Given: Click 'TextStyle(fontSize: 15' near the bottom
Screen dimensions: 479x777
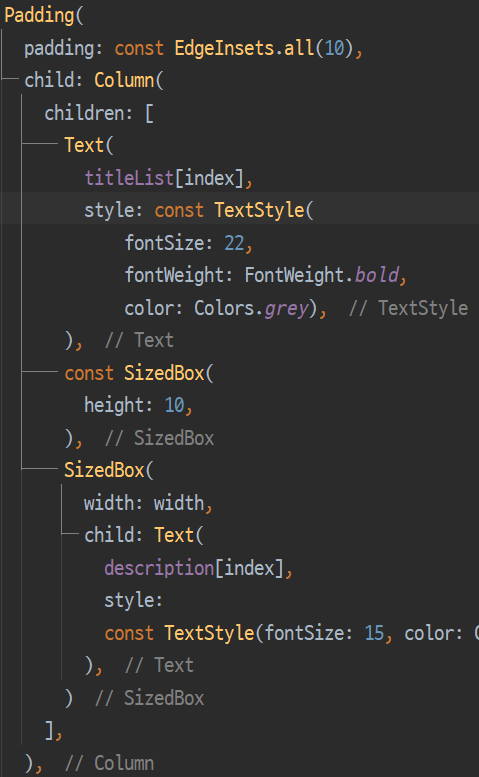Looking at the screenshot, I should click(274, 633).
